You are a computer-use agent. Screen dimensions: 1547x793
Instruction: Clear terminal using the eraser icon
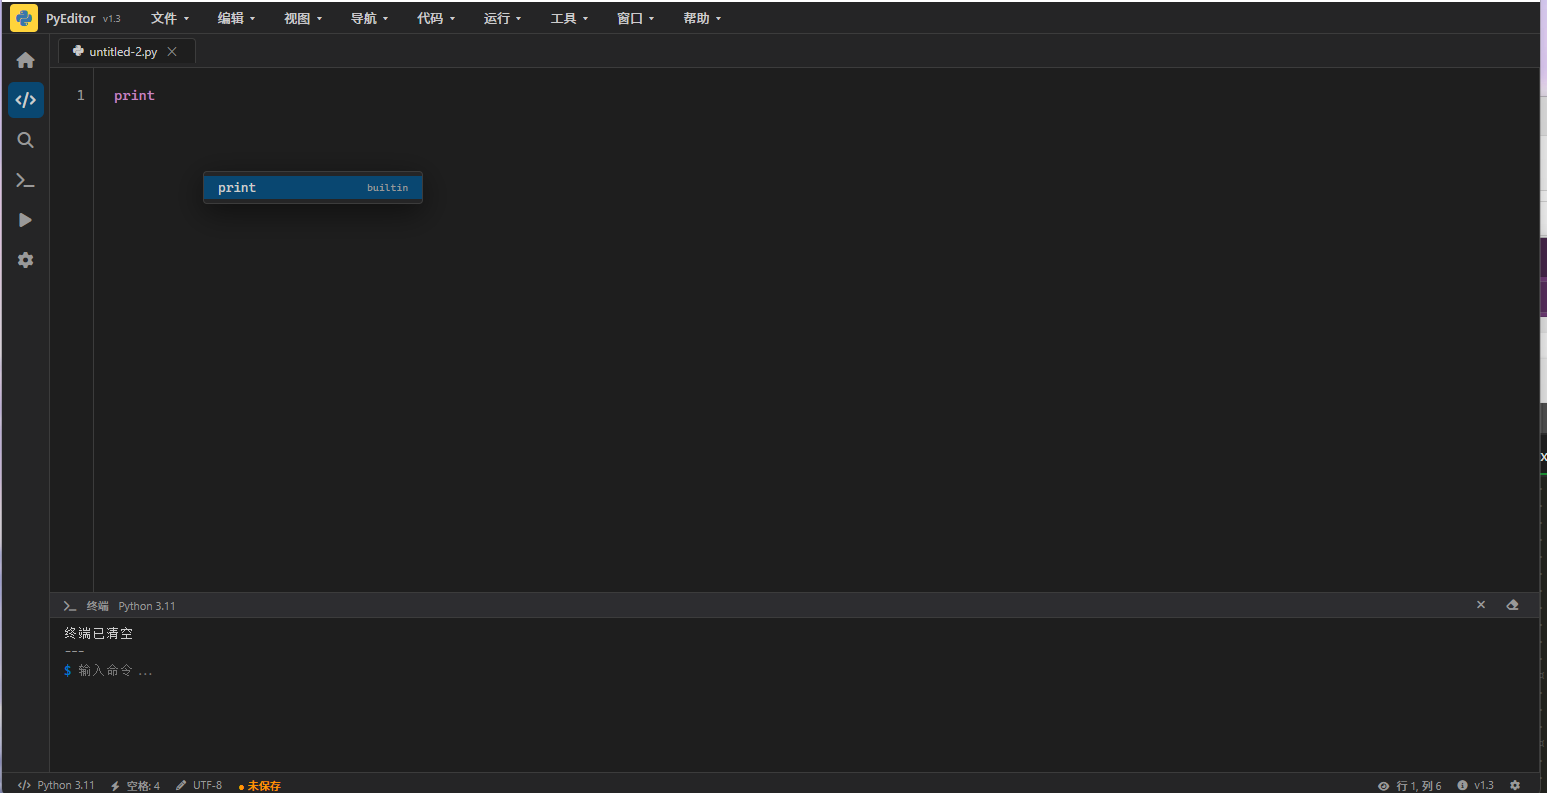pyautogui.click(x=1512, y=605)
